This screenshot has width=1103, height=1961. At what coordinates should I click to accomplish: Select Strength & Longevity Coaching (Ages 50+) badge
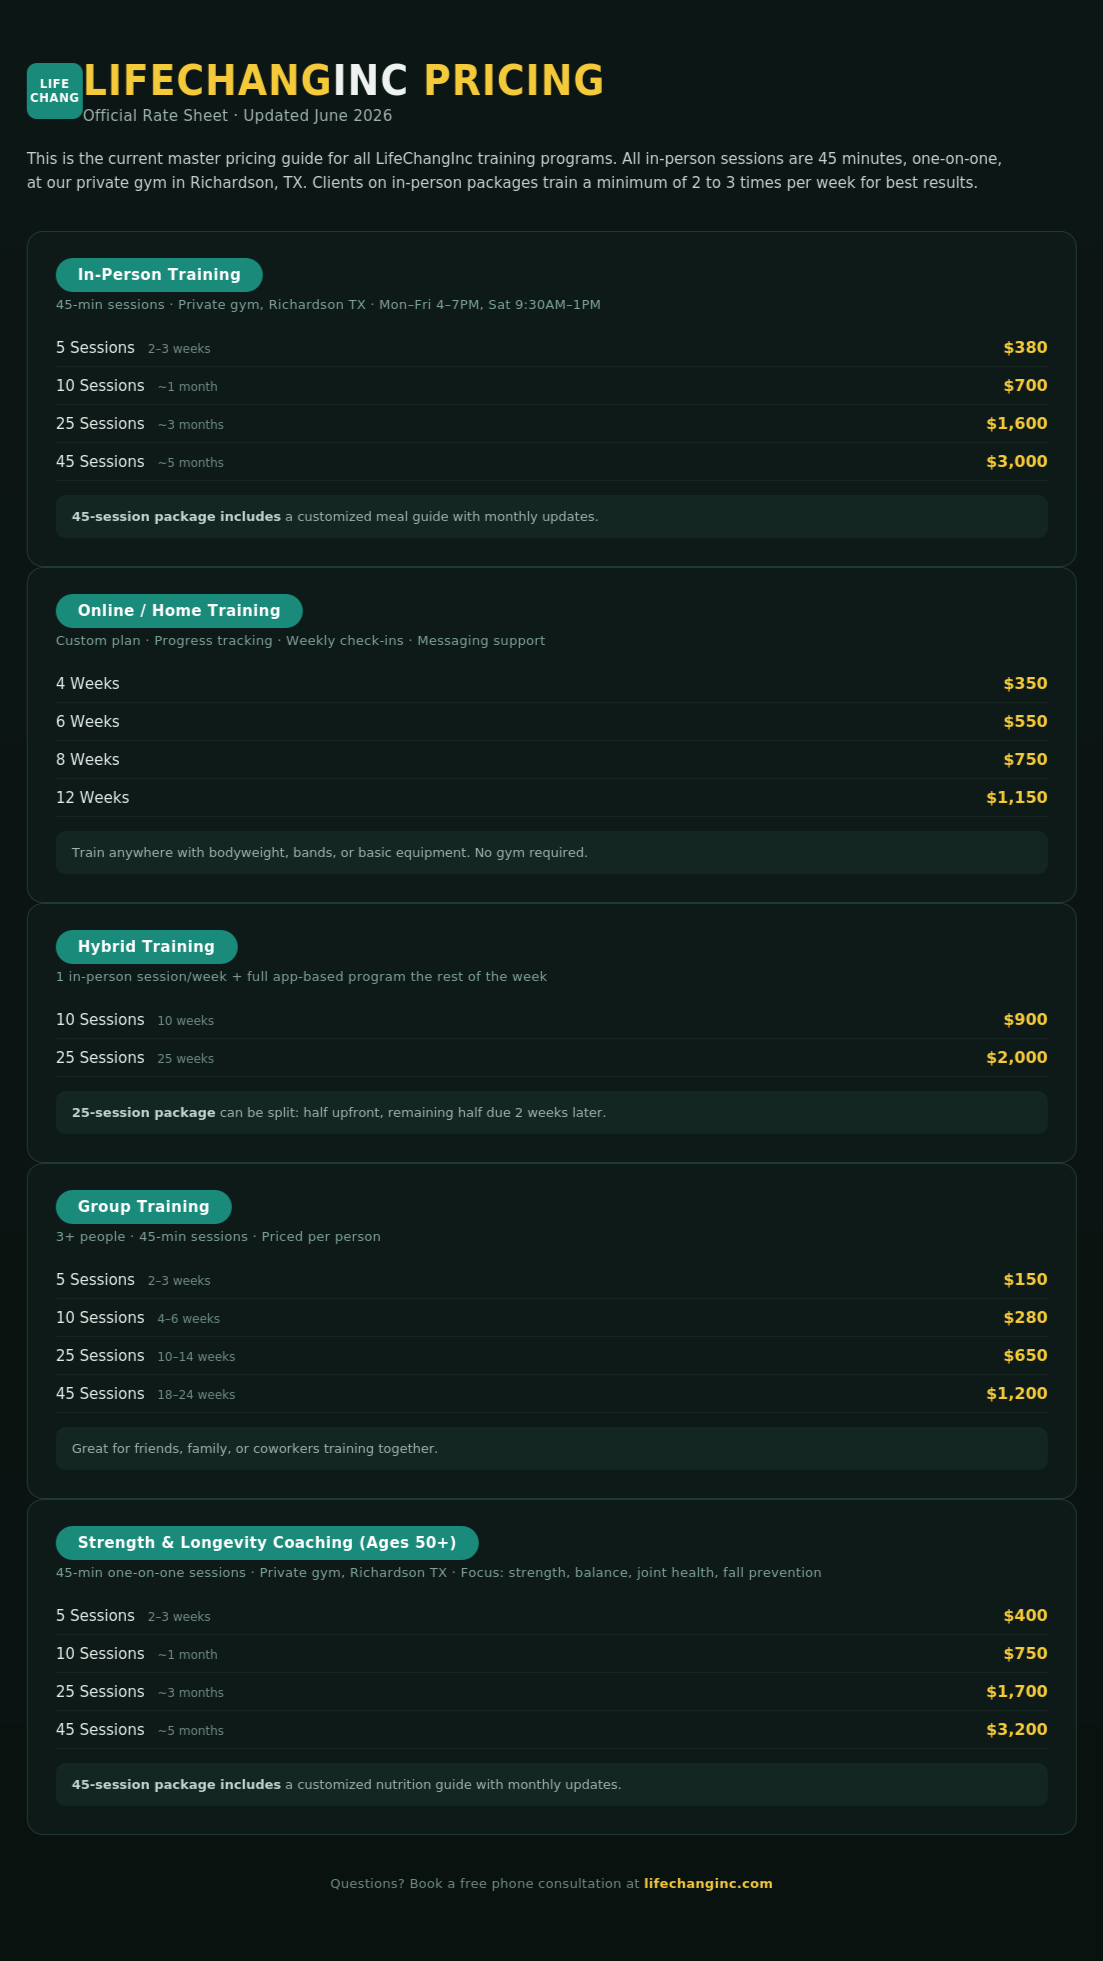pyautogui.click(x=267, y=1543)
